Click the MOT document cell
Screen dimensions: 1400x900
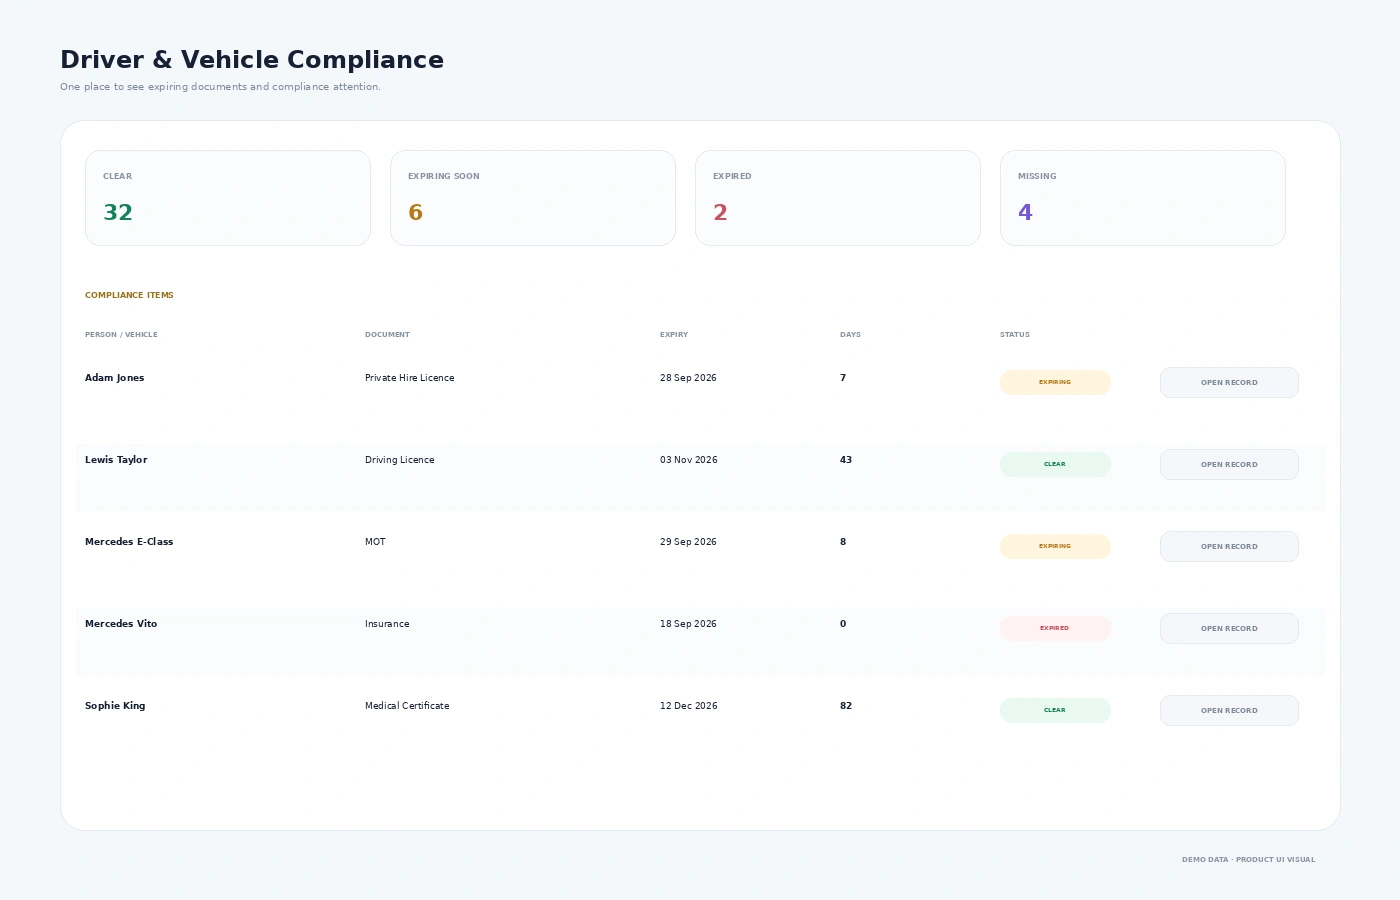[375, 542]
